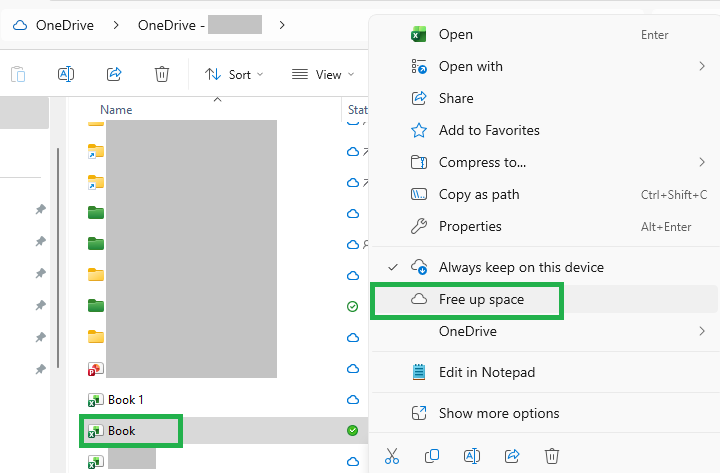Click the Share icon at context menu bottom
The height and width of the screenshot is (473, 720).
[512, 456]
